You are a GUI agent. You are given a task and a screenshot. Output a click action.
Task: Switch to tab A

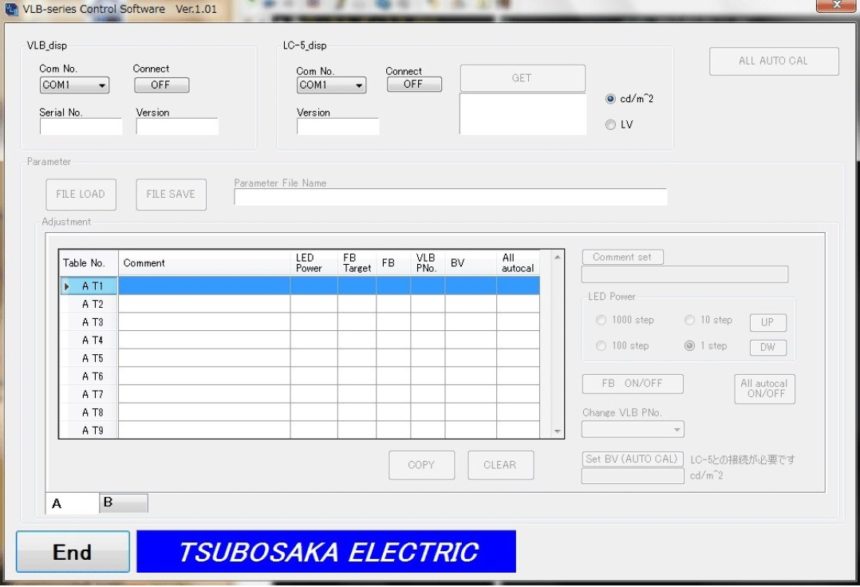(x=72, y=503)
